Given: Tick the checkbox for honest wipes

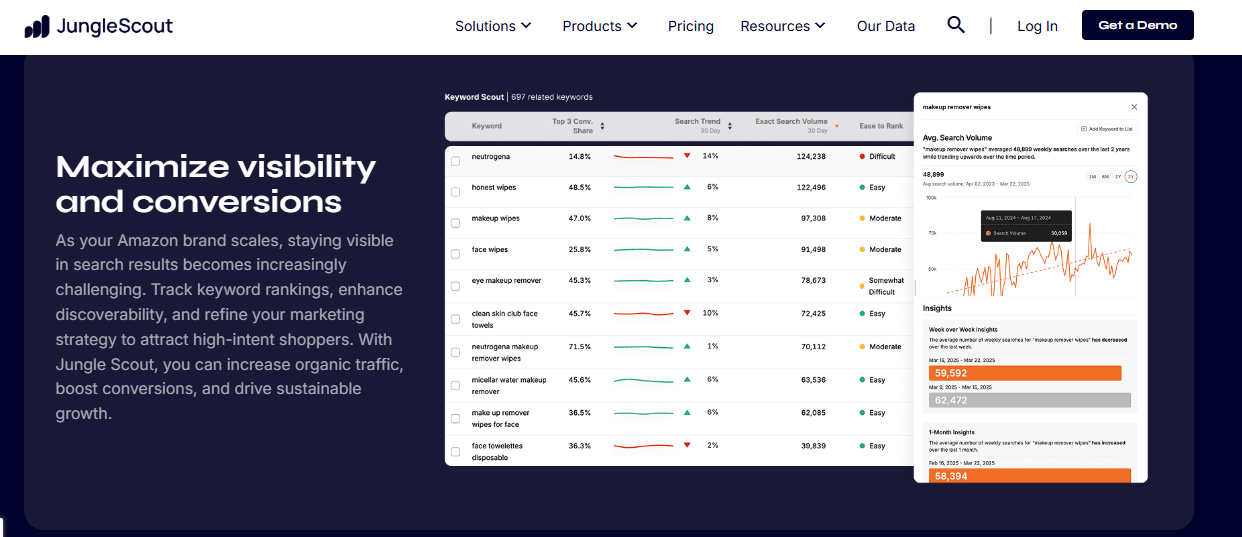Looking at the screenshot, I should coord(456,191).
